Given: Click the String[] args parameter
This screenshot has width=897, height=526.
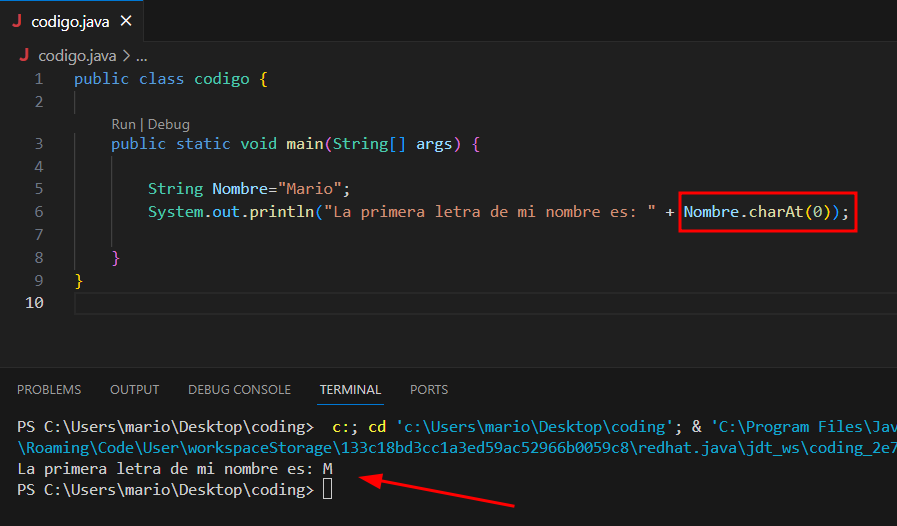Looking at the screenshot, I should [x=392, y=144].
